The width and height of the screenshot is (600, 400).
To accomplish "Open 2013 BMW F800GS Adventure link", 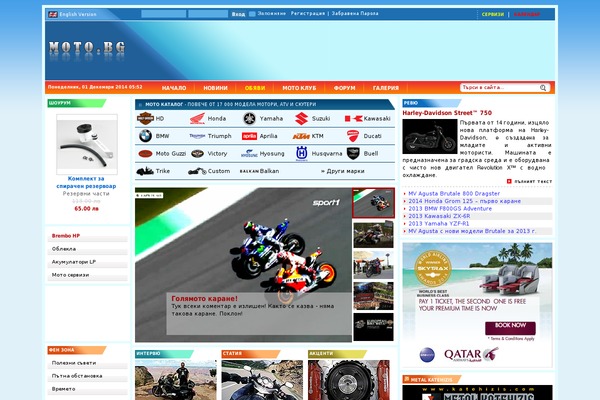I will pos(450,209).
